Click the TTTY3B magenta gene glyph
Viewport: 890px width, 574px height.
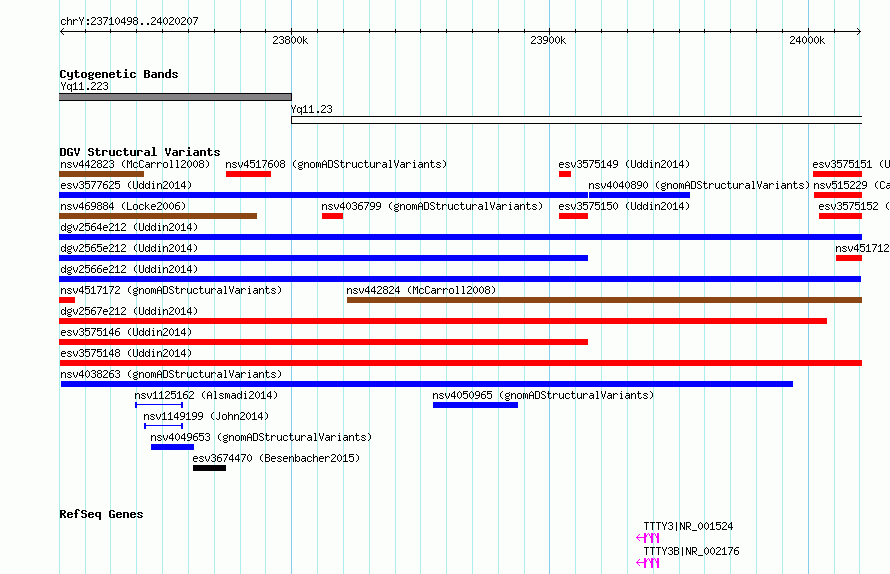[648, 563]
